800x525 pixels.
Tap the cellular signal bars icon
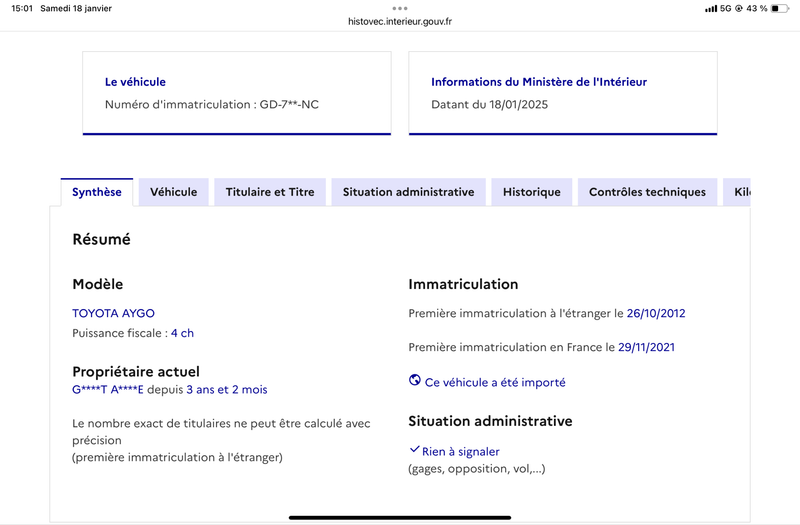pyautogui.click(x=711, y=9)
